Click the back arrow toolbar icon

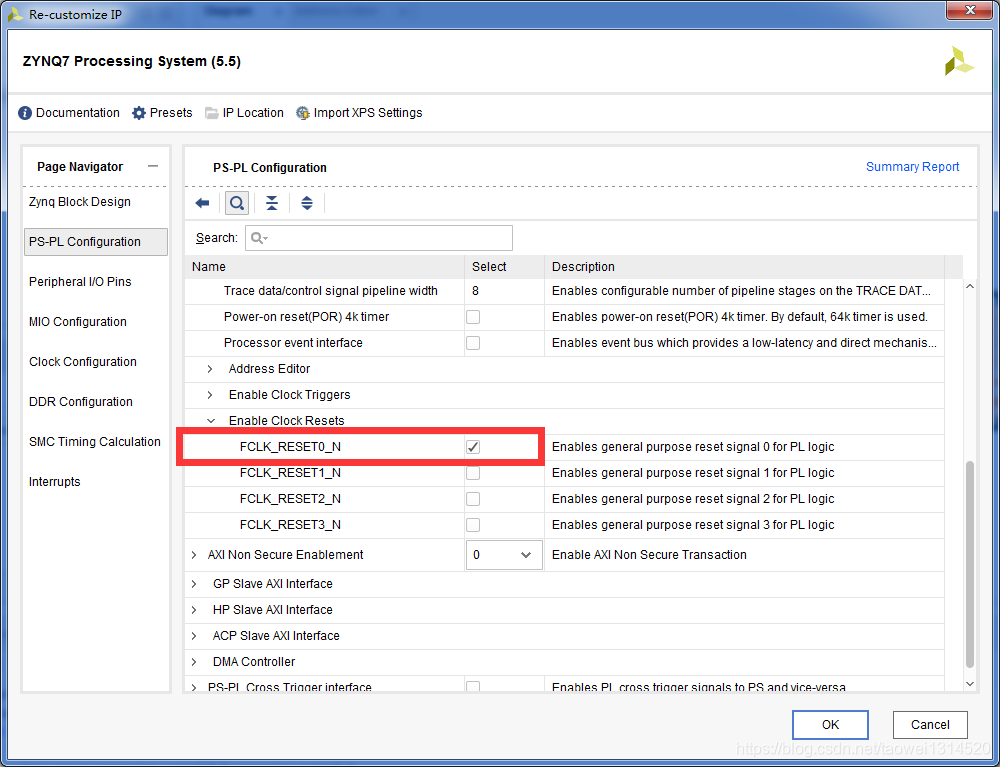click(x=202, y=203)
